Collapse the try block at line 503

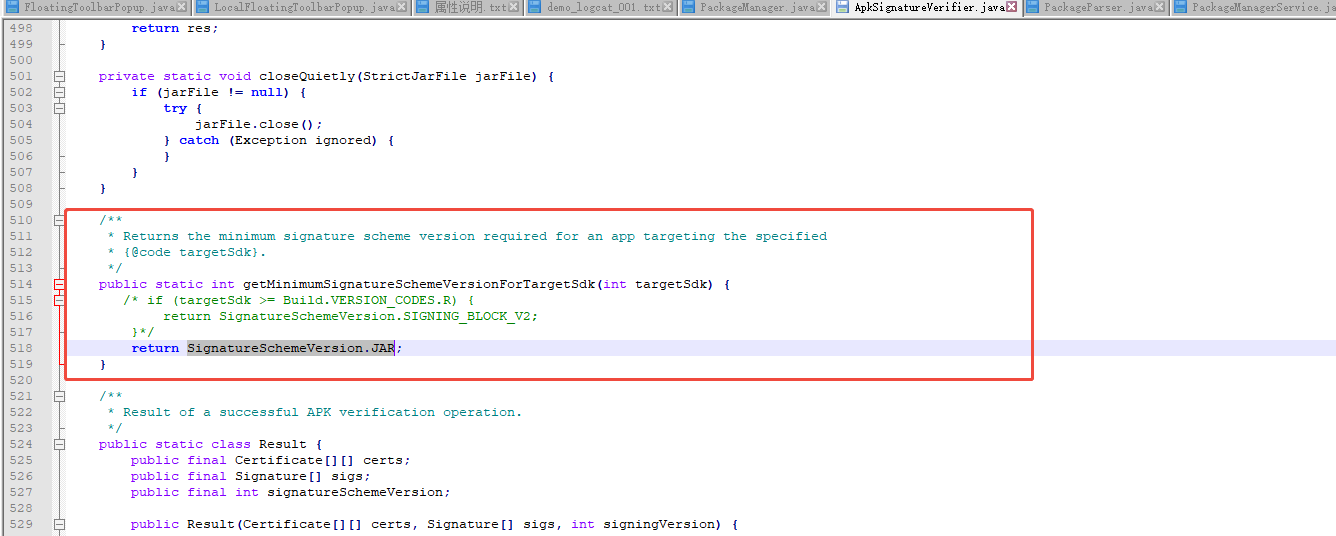click(59, 108)
